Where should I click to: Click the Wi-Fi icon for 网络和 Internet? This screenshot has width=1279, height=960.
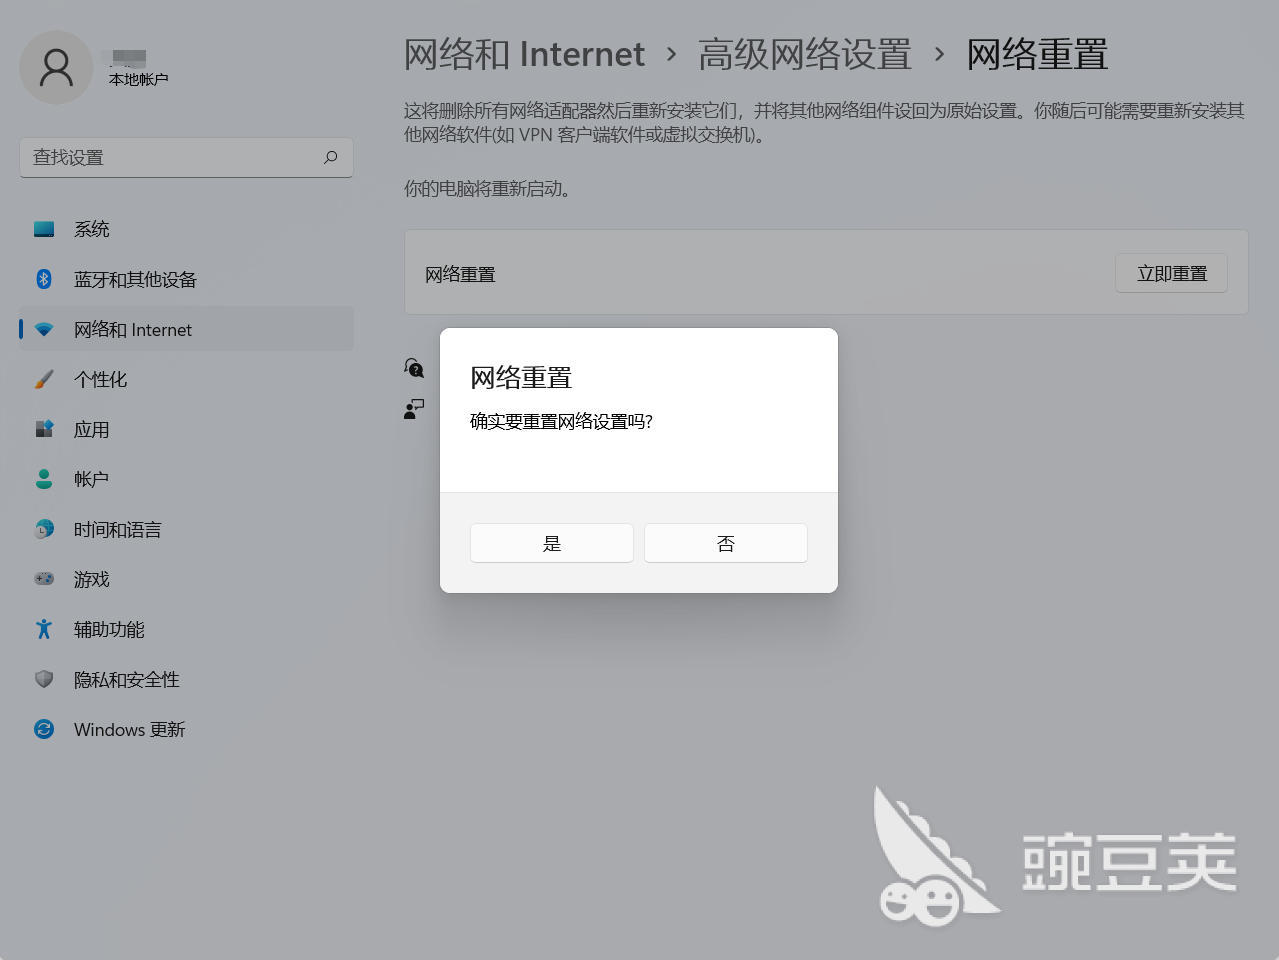coord(44,329)
